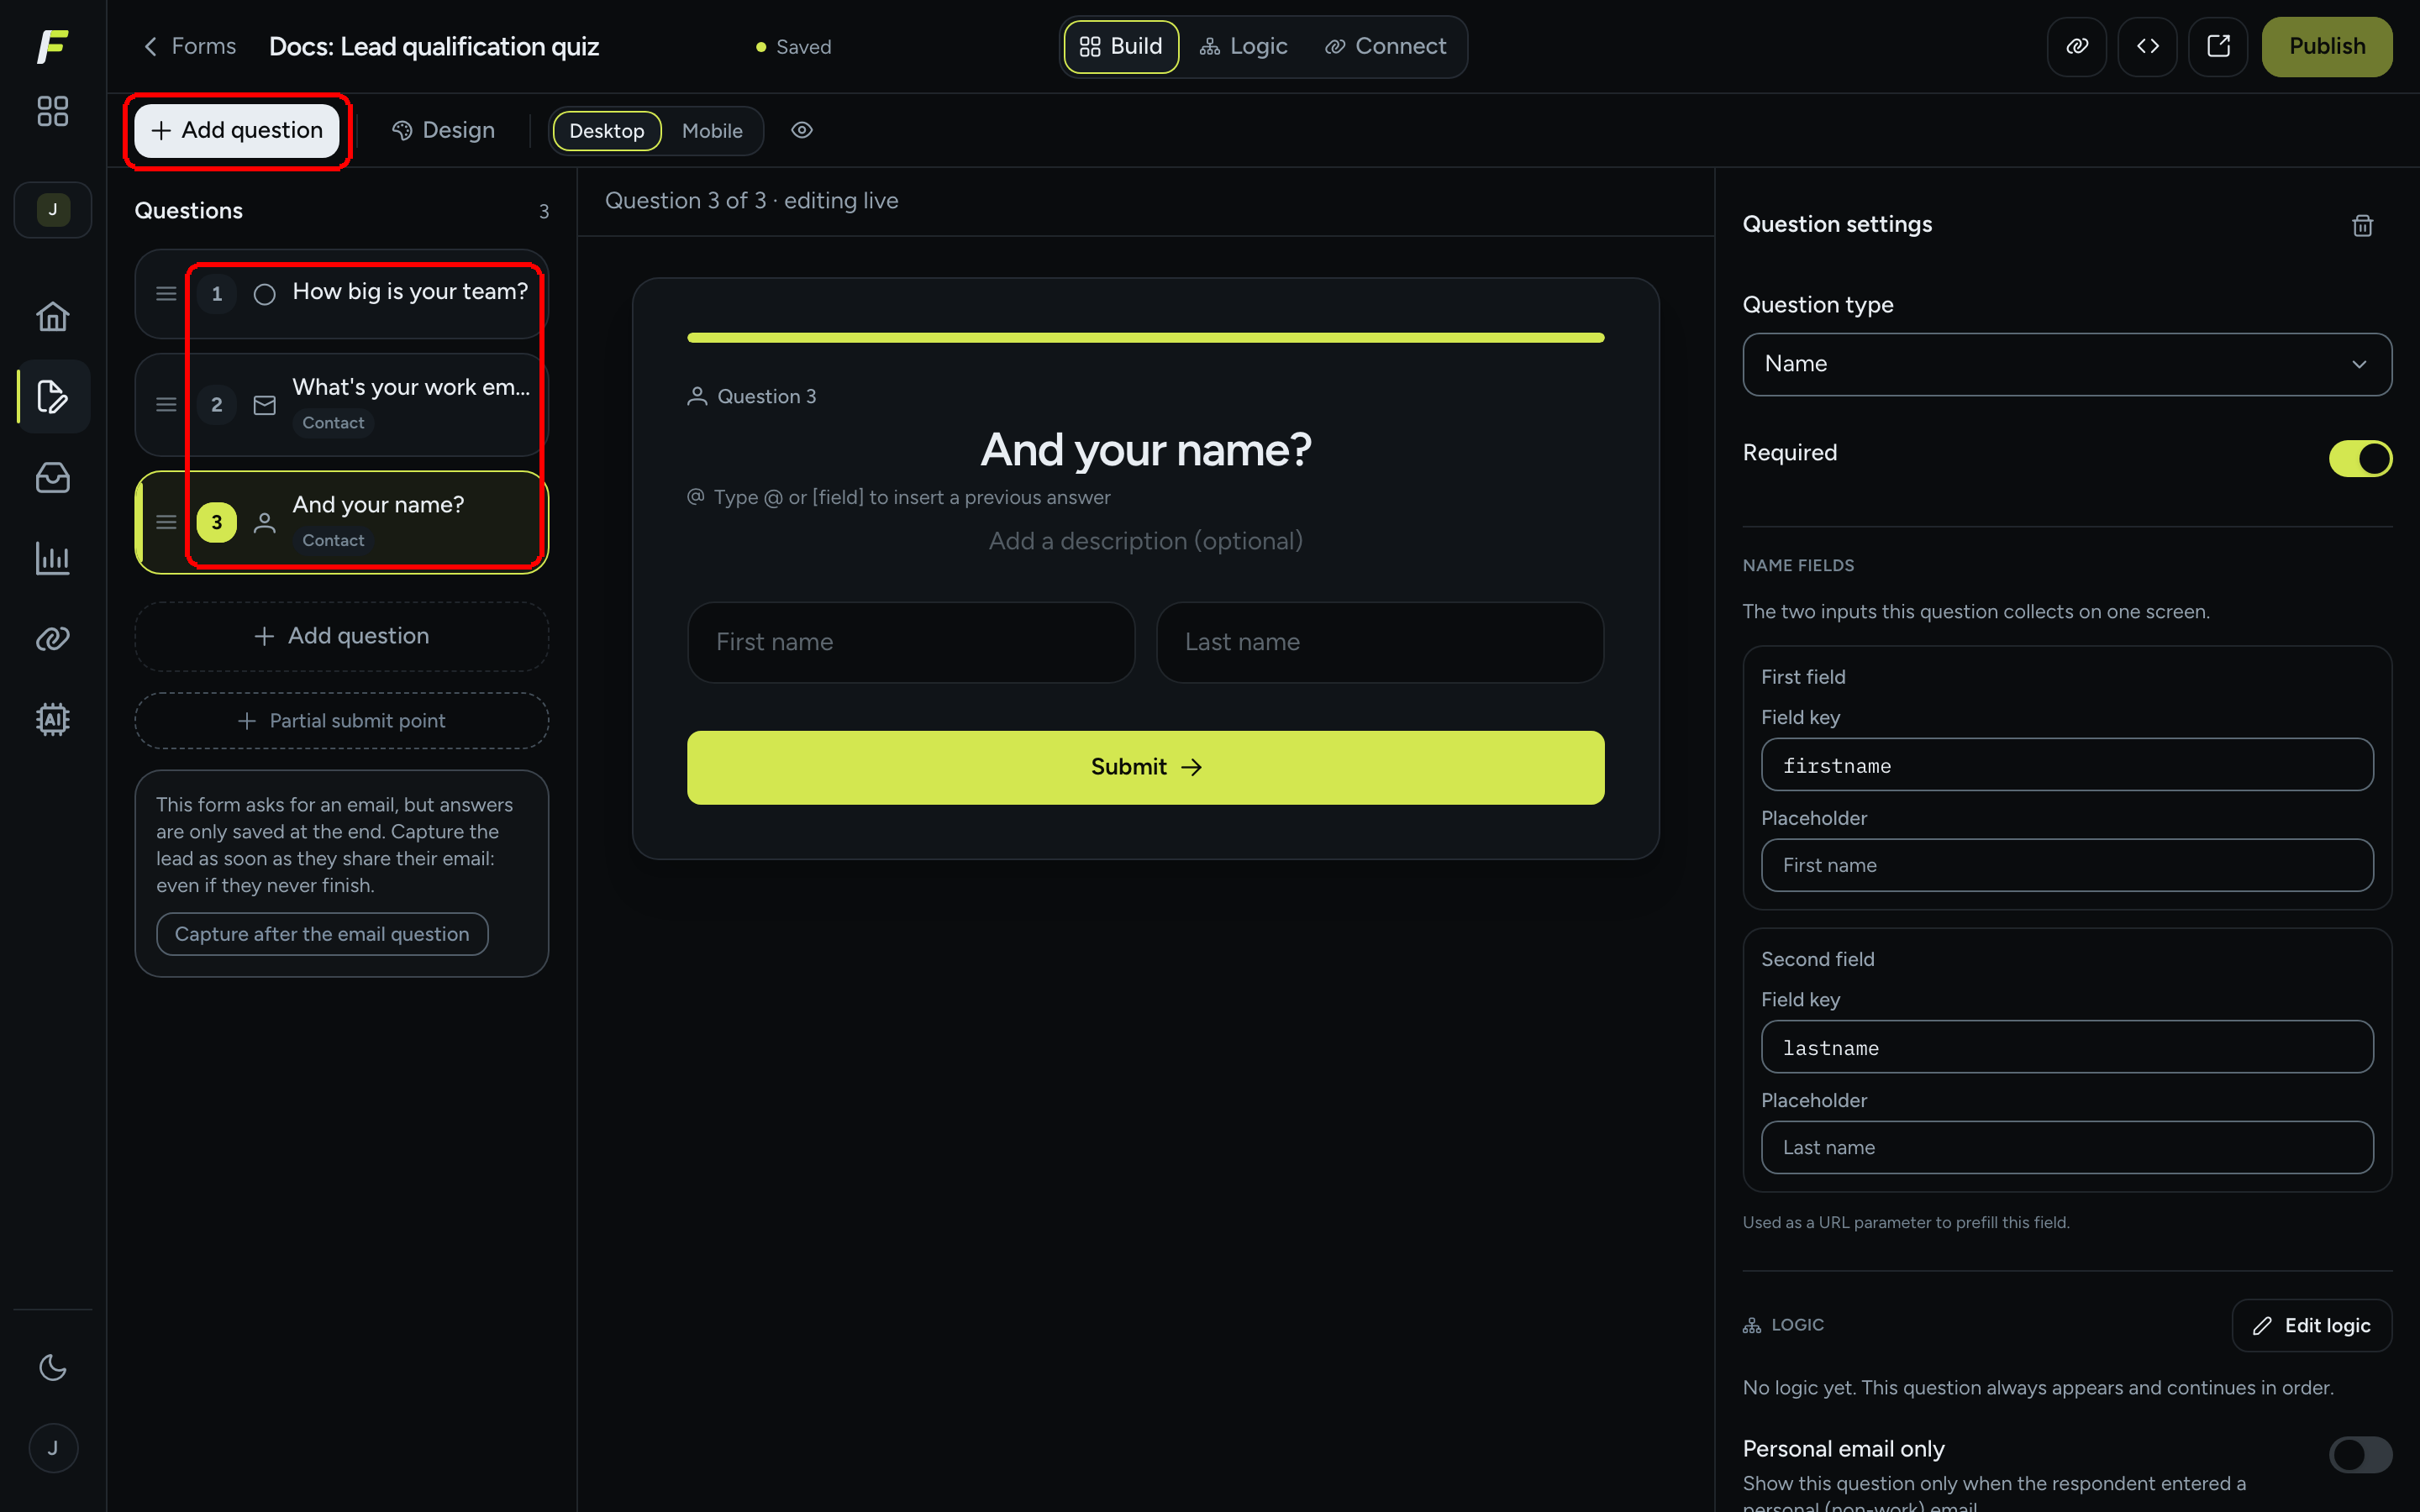This screenshot has width=2420, height=1512.
Task: Open the Forms editor sidebar icon
Action: (x=52, y=397)
